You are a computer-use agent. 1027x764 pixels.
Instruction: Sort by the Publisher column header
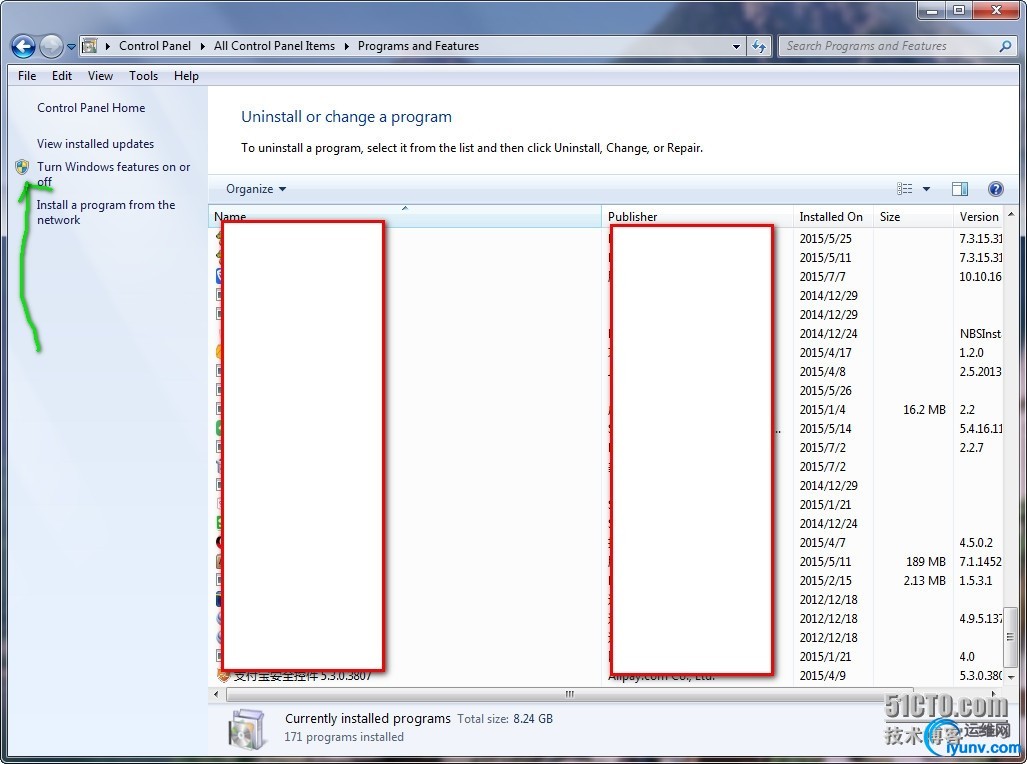[x=697, y=216]
